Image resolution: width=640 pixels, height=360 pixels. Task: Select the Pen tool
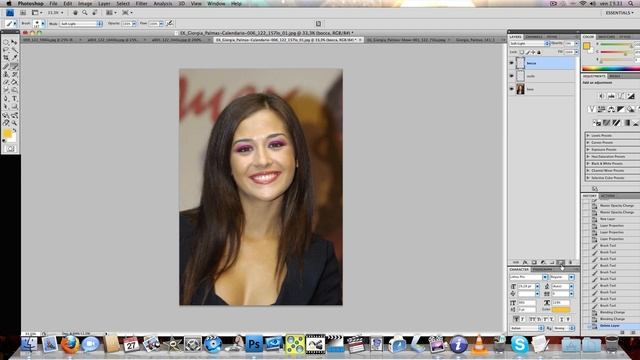click(6, 98)
